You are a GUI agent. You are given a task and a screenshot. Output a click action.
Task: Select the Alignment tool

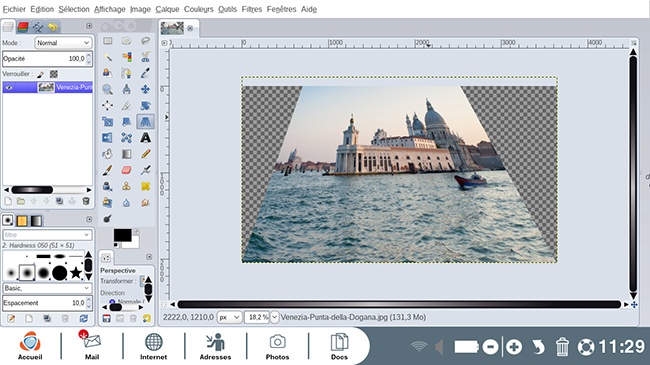(108, 105)
